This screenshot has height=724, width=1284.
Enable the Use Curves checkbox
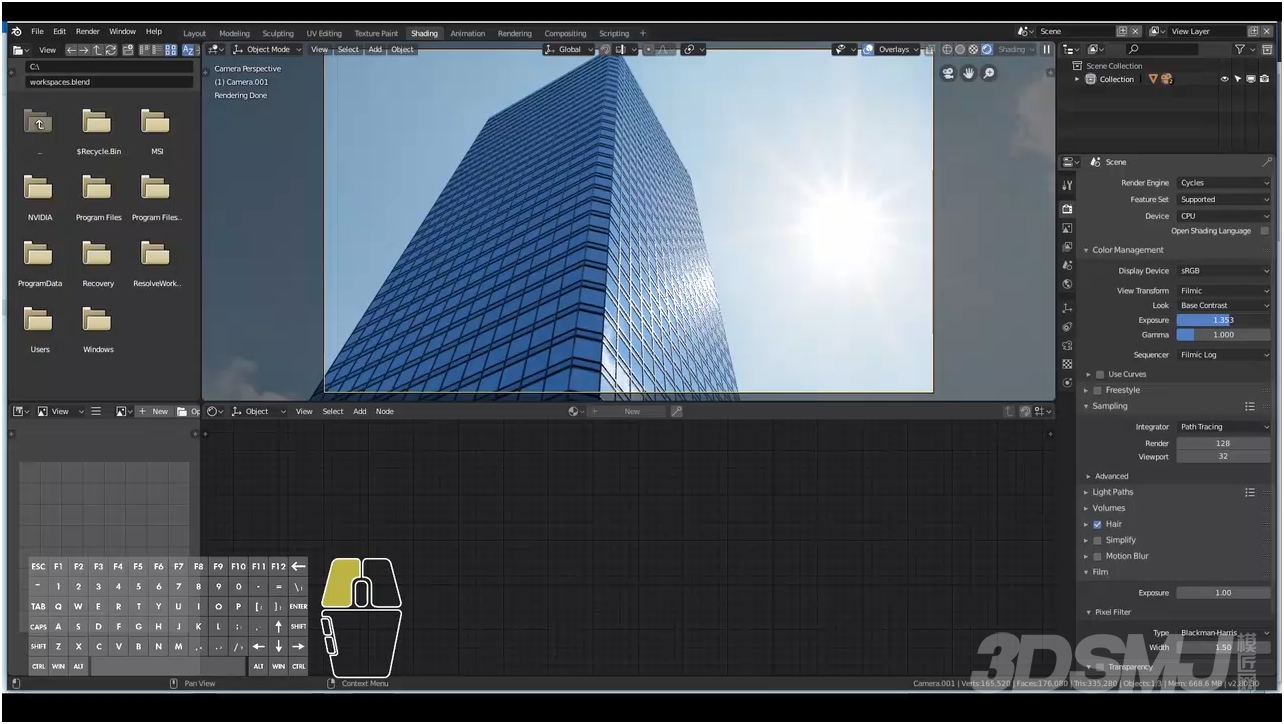[1100, 374]
